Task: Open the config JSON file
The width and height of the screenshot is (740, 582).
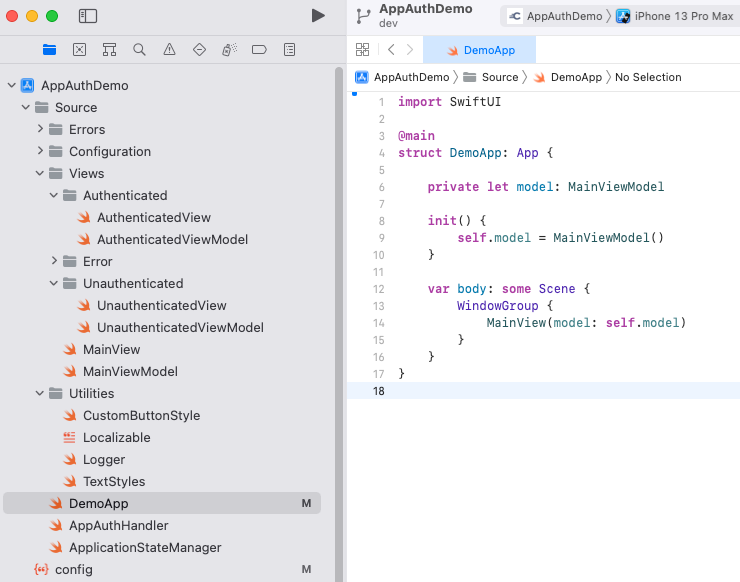Action: coord(74,570)
